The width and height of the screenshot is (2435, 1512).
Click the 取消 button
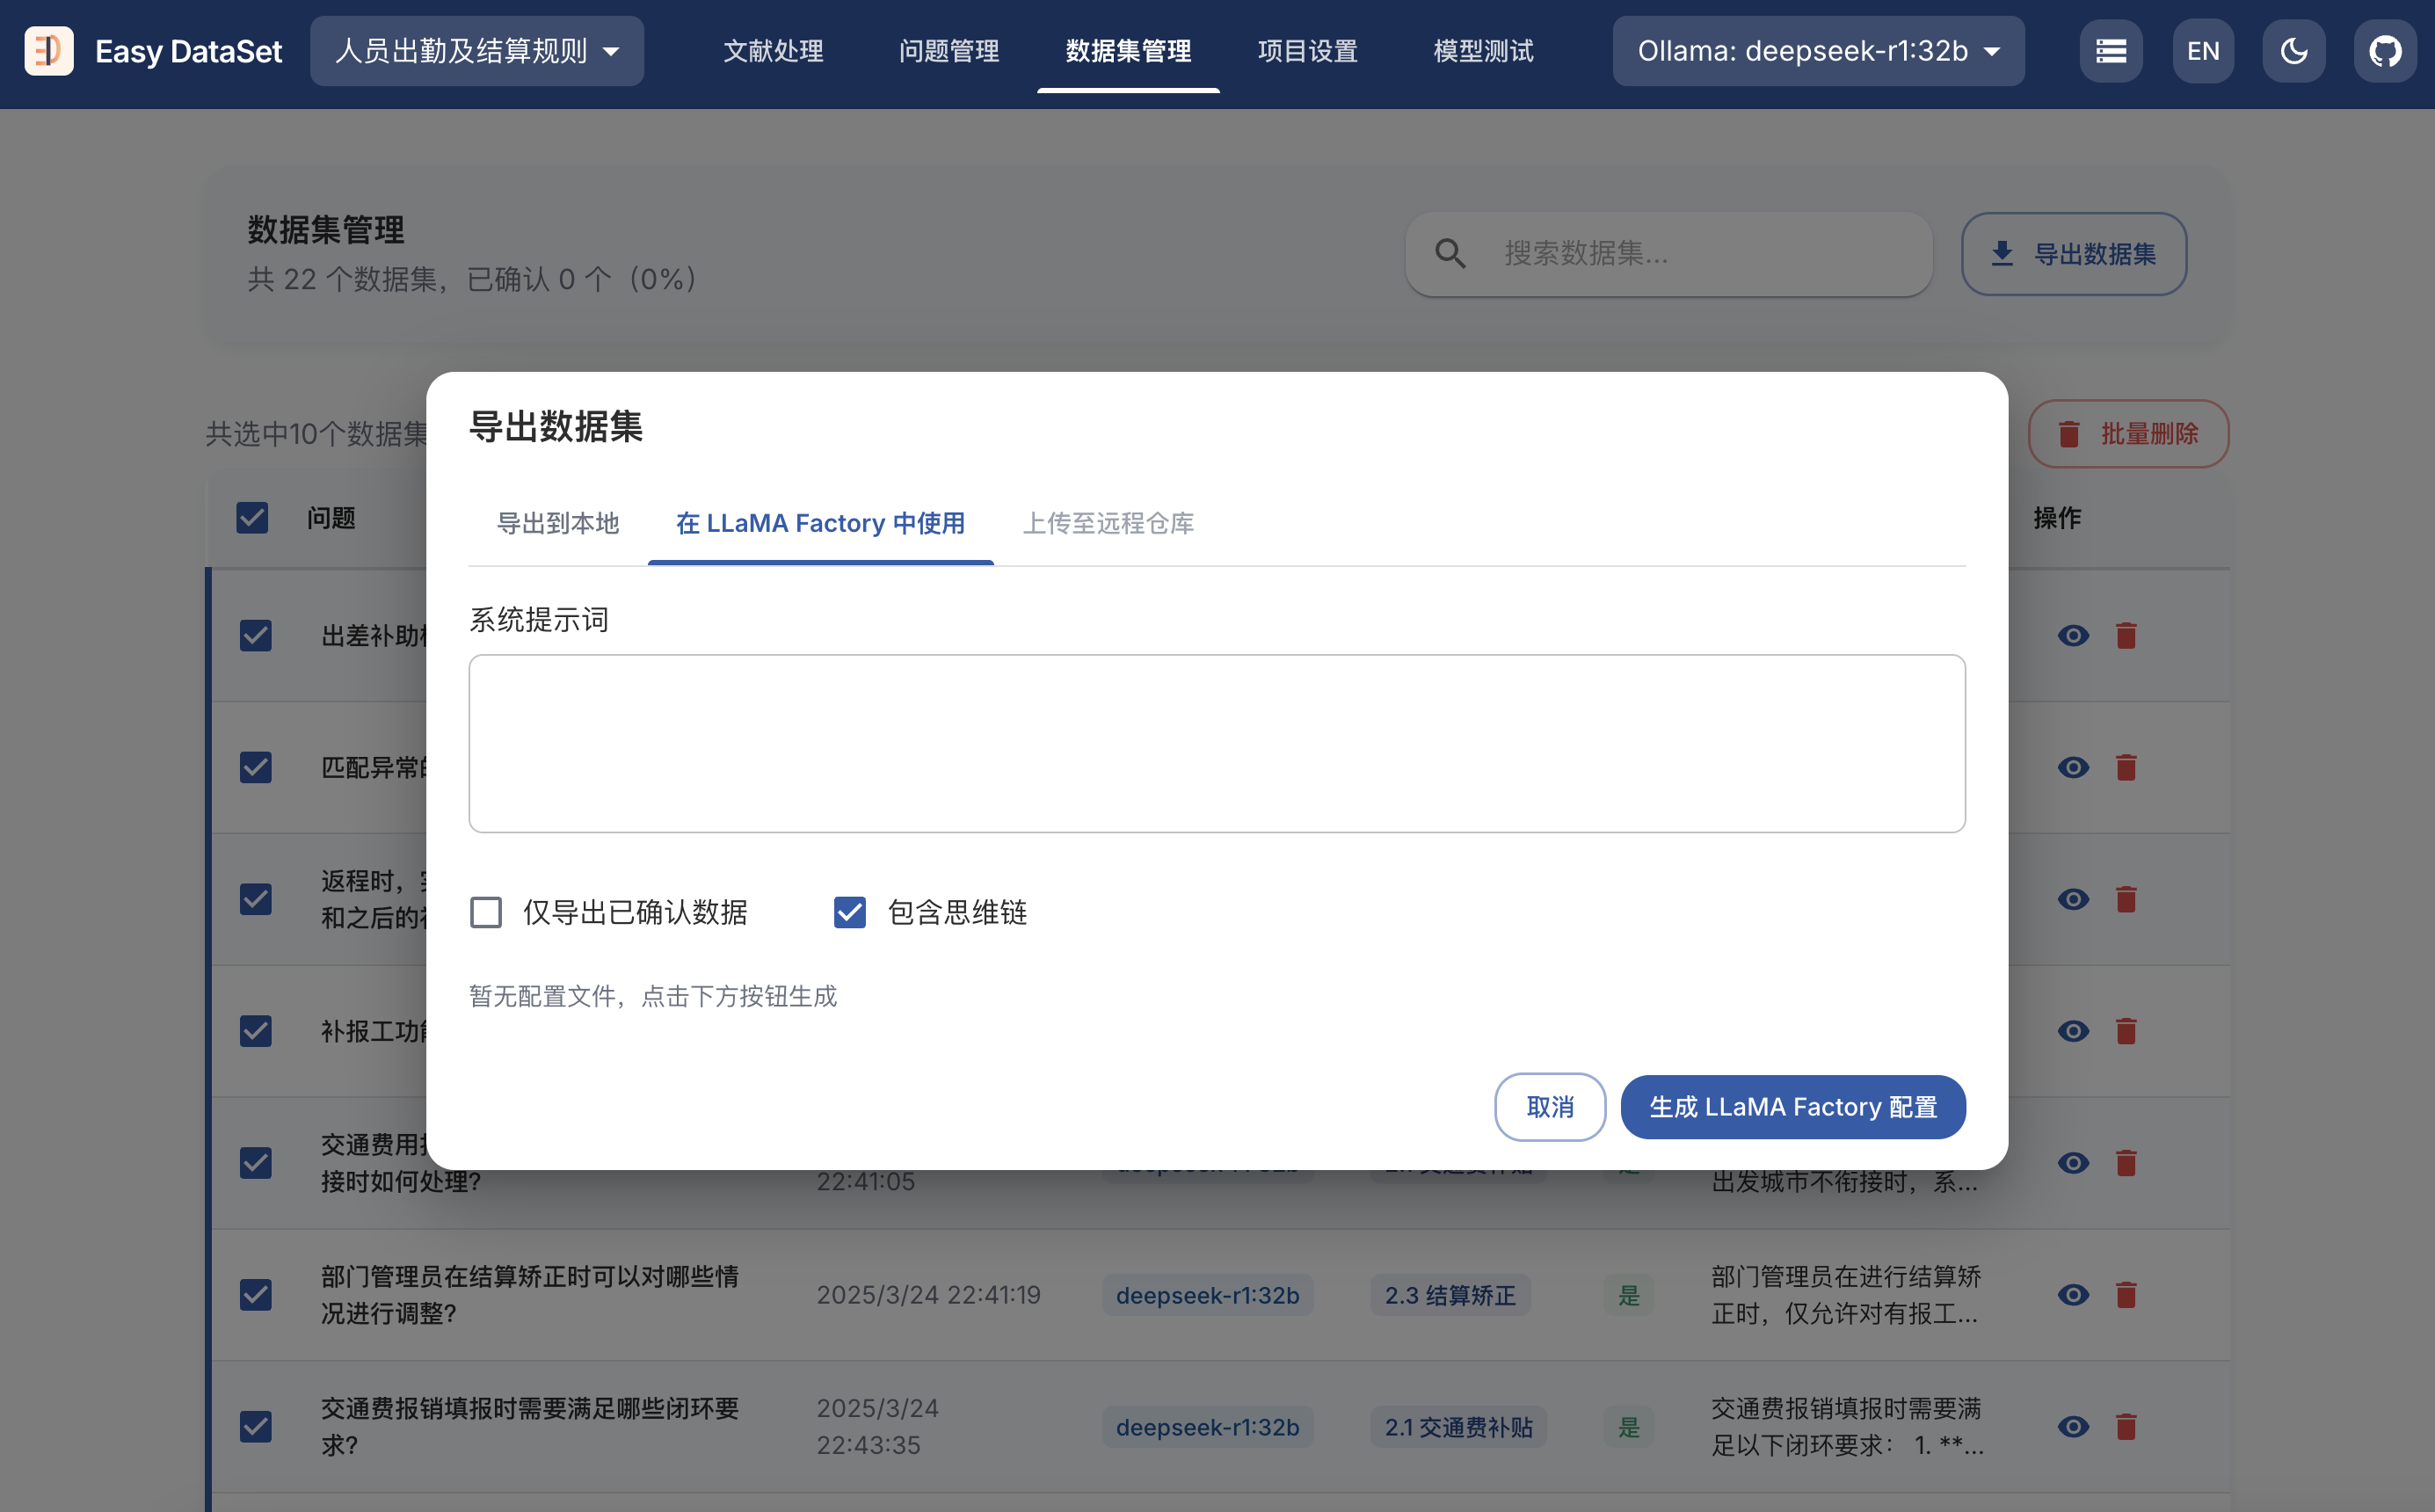[x=1549, y=1107]
